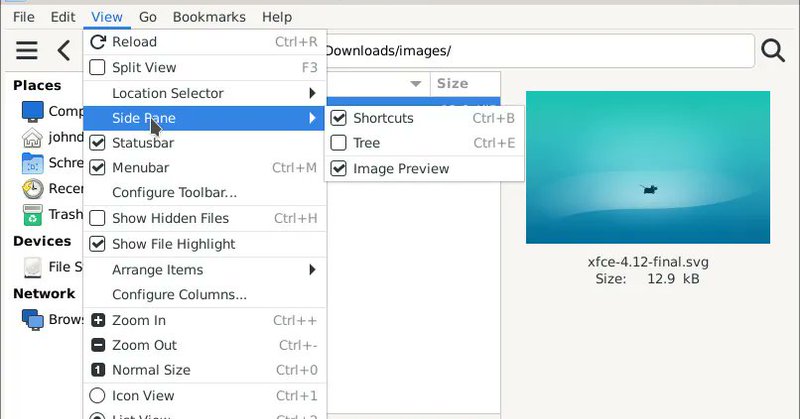The image size is (800, 419).
Task: Toggle Show Hidden Files checkbox
Action: click(x=97, y=218)
